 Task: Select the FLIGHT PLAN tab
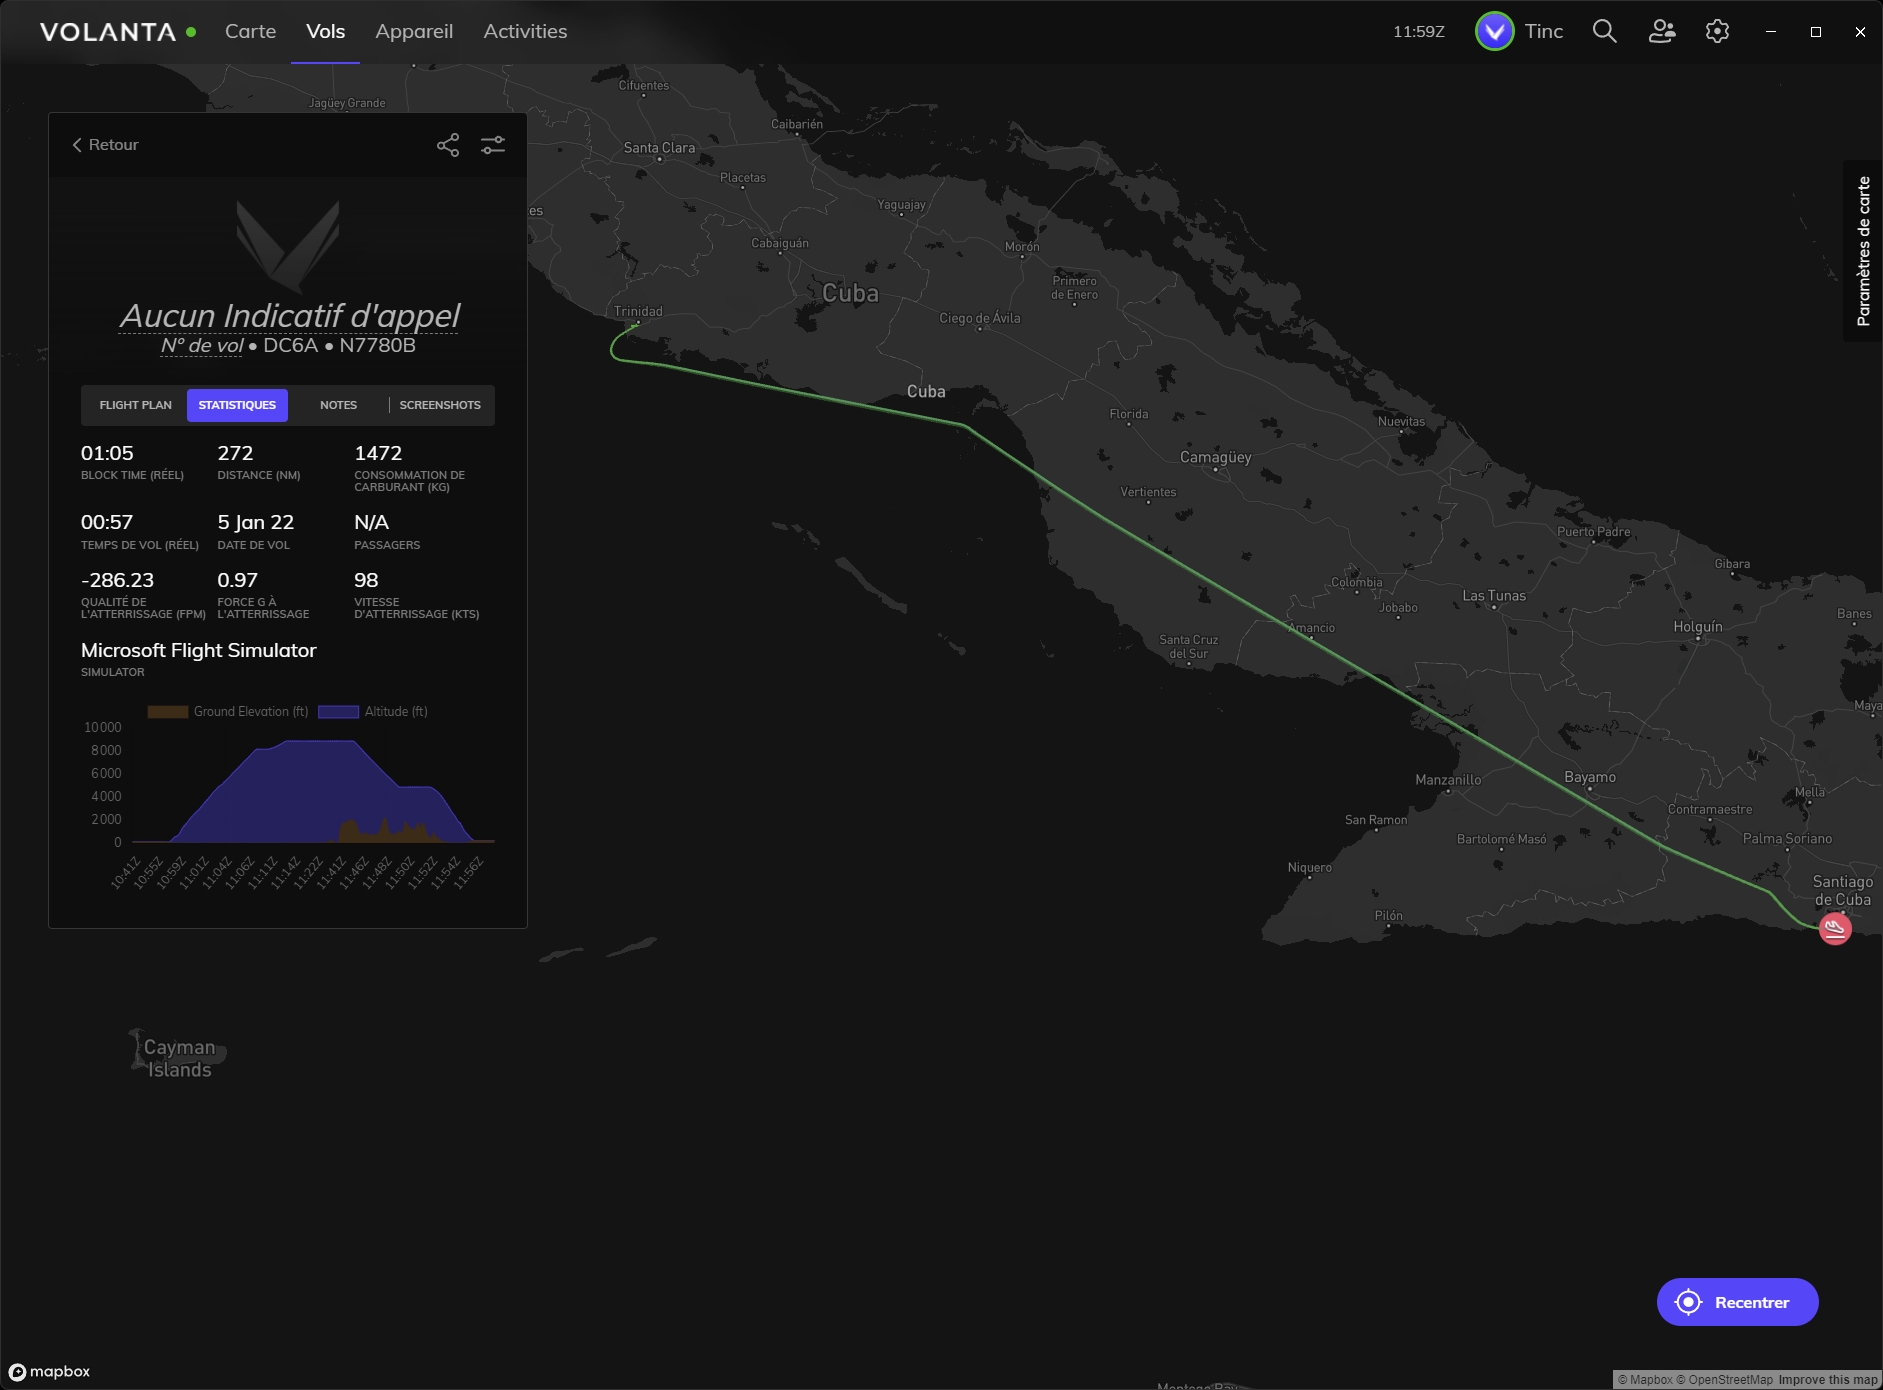click(135, 405)
